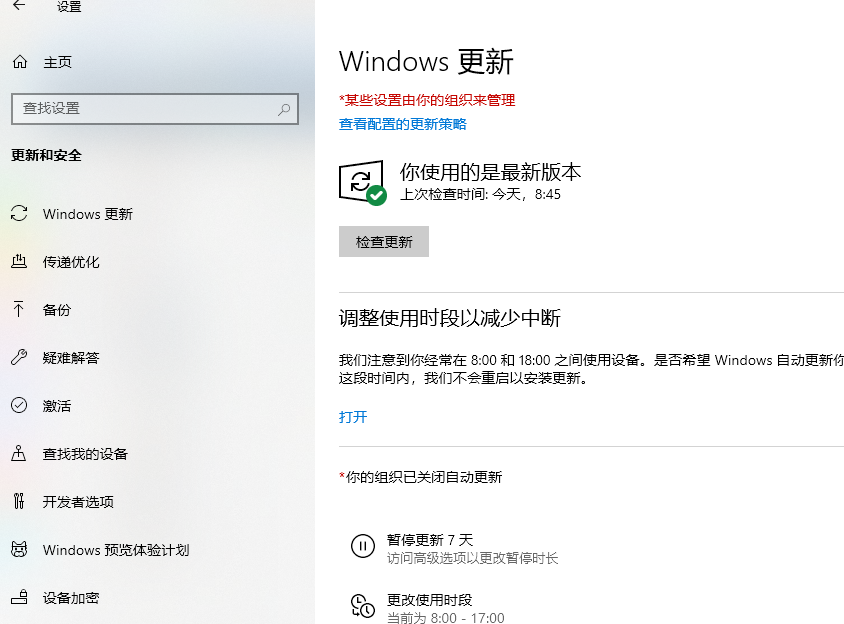Click the 更新和安全 section title
The width and height of the screenshot is (844, 624).
[x=46, y=156]
